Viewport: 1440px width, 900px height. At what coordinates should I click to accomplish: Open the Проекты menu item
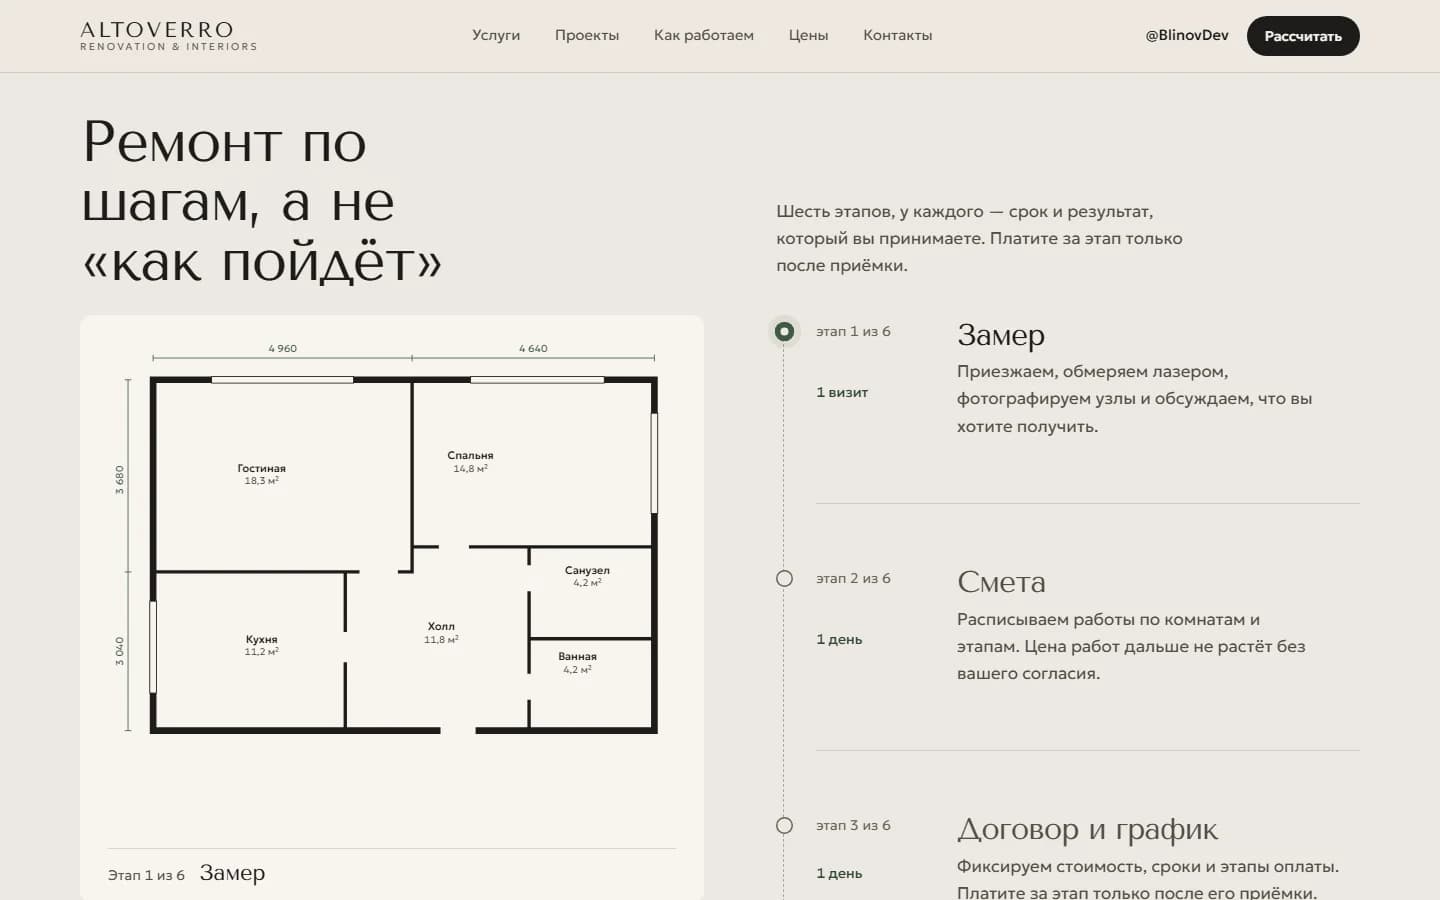[587, 35]
